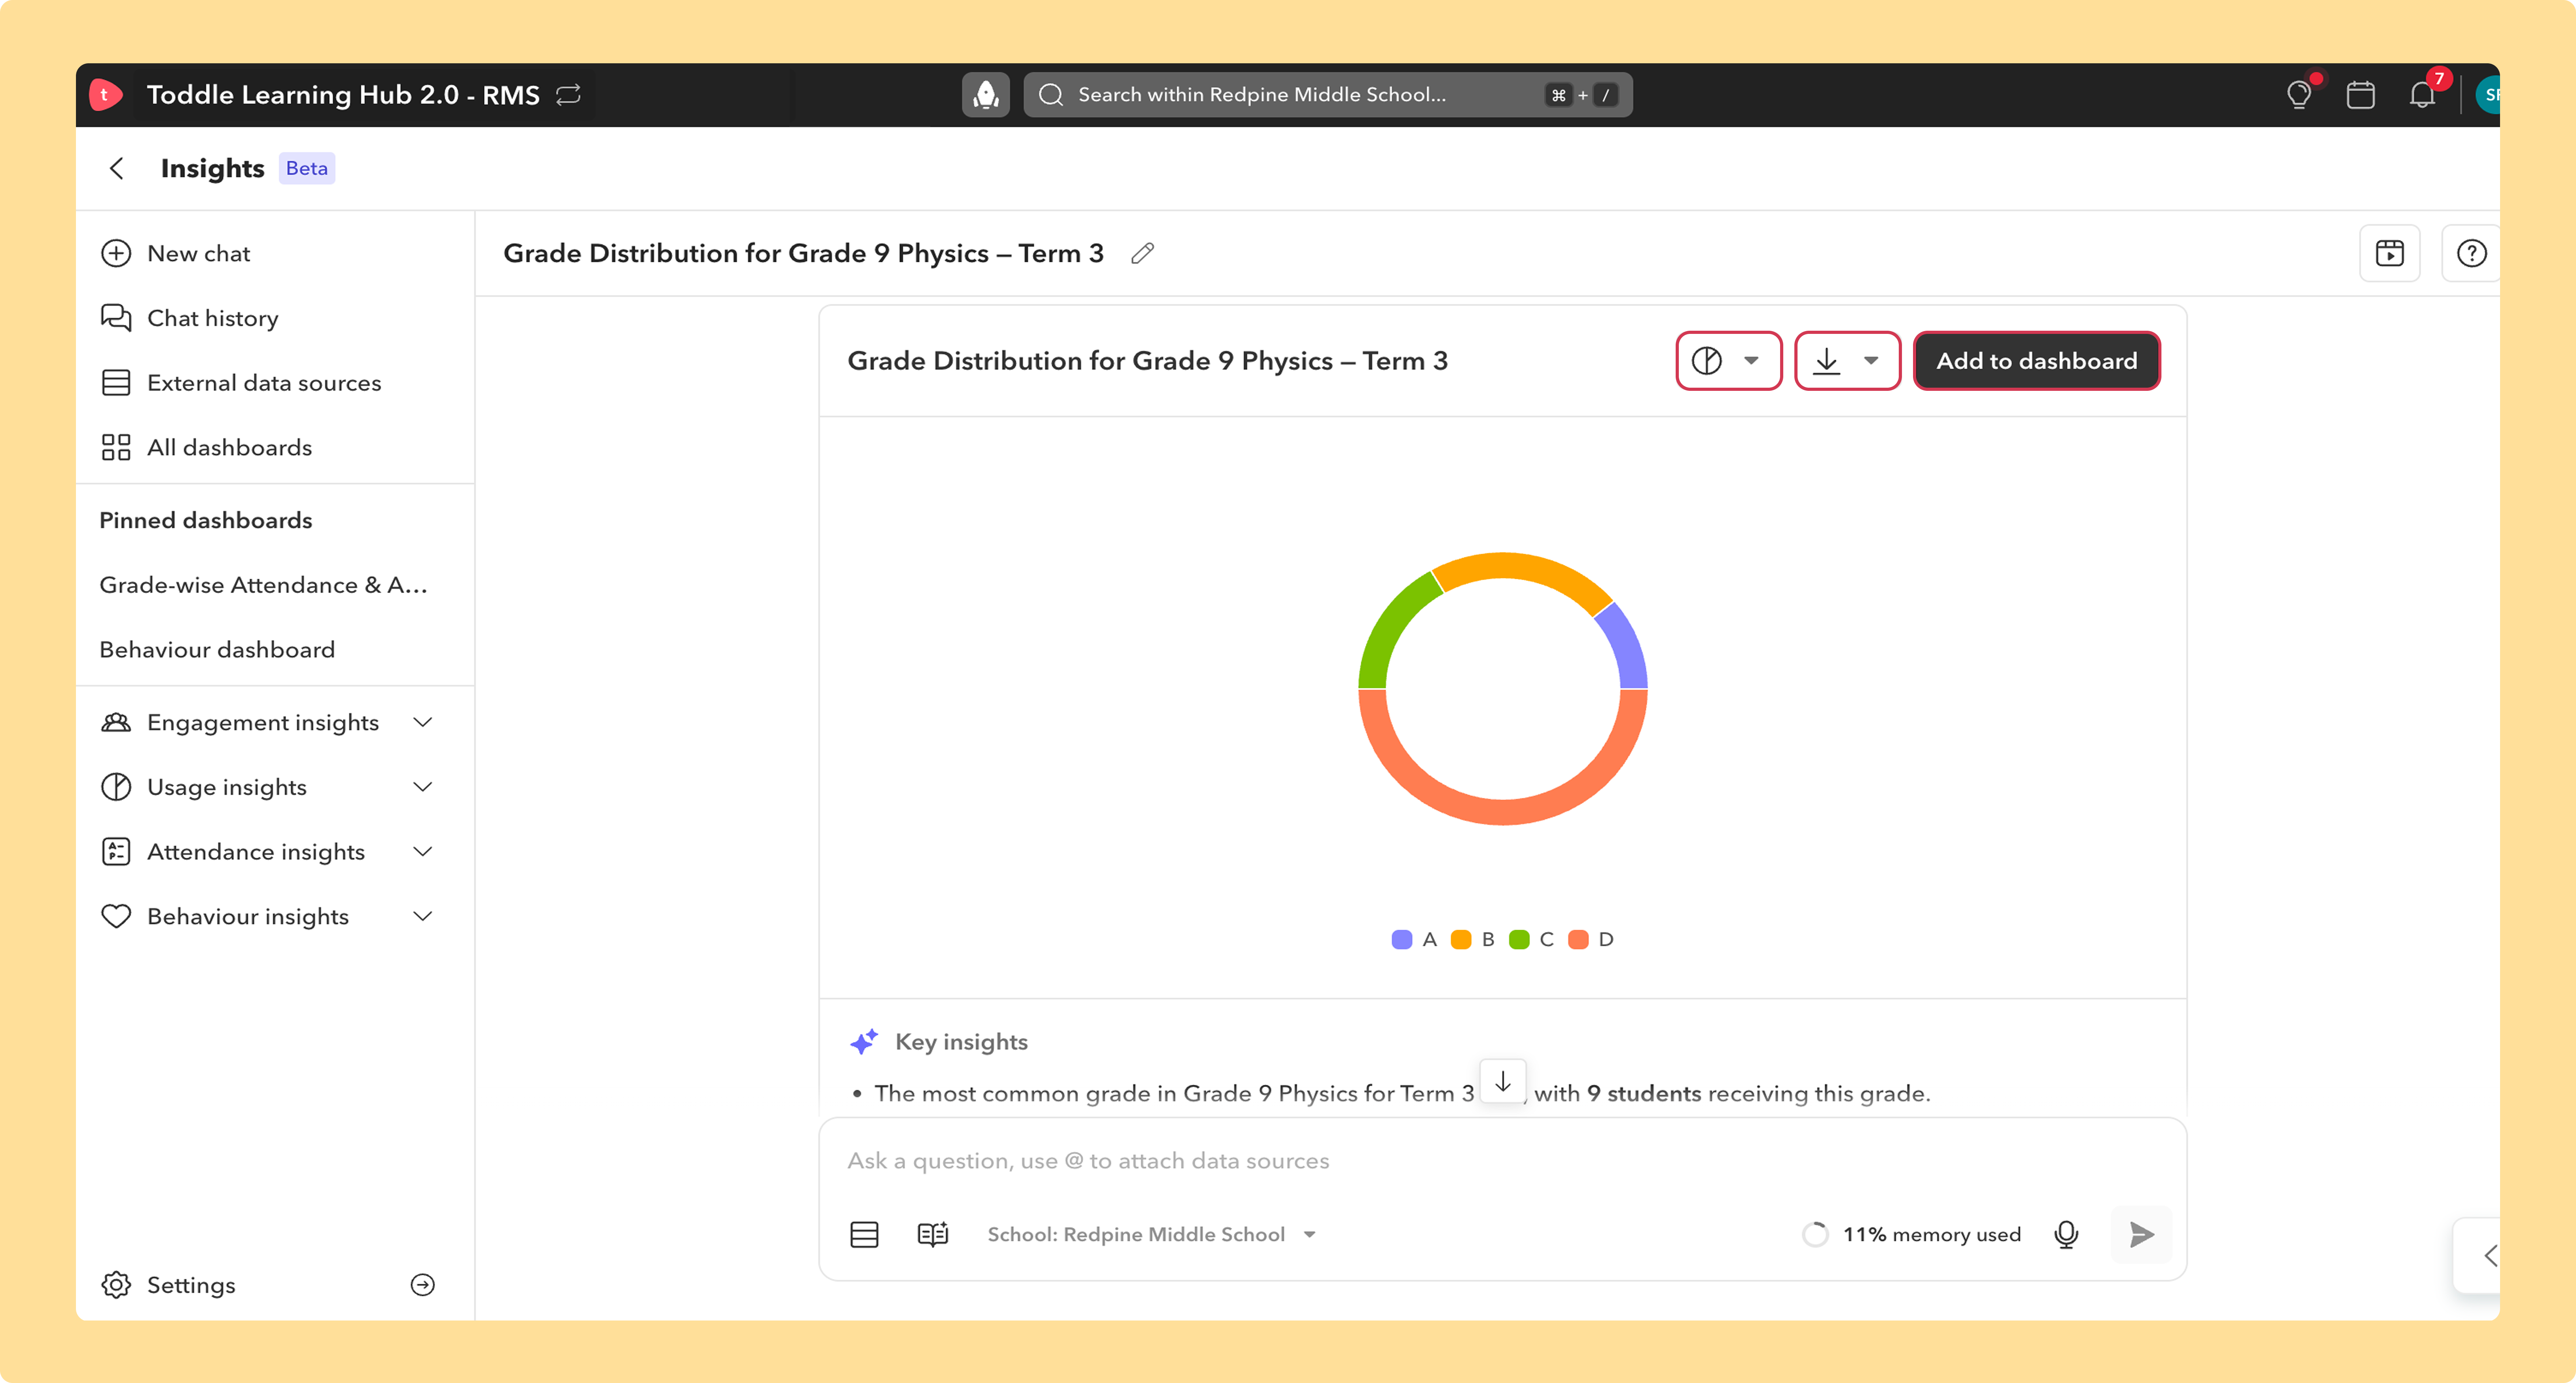Image resolution: width=2576 pixels, height=1383 pixels.
Task: Click the Beta badge
Action: [x=307, y=168]
